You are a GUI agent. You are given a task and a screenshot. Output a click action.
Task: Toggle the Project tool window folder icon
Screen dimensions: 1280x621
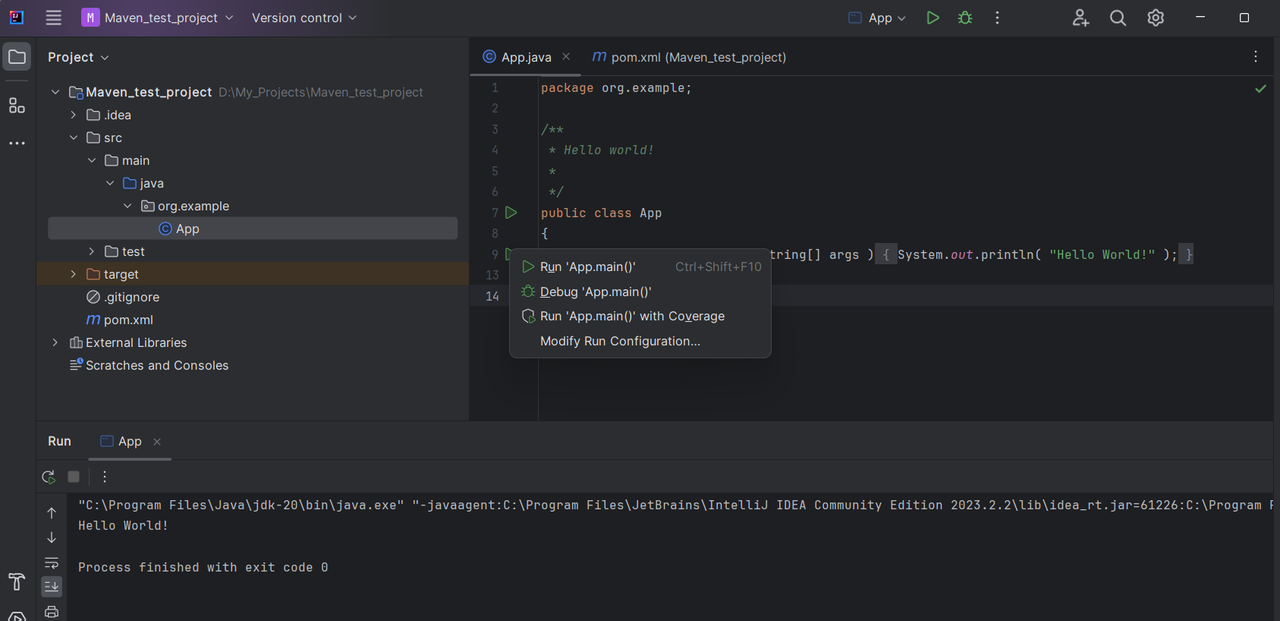tap(17, 57)
